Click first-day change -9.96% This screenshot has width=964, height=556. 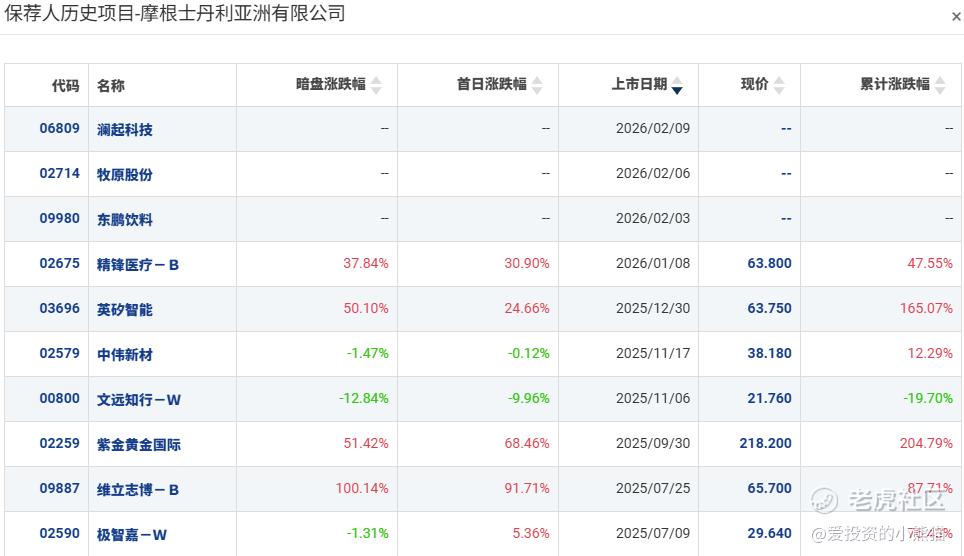point(529,398)
